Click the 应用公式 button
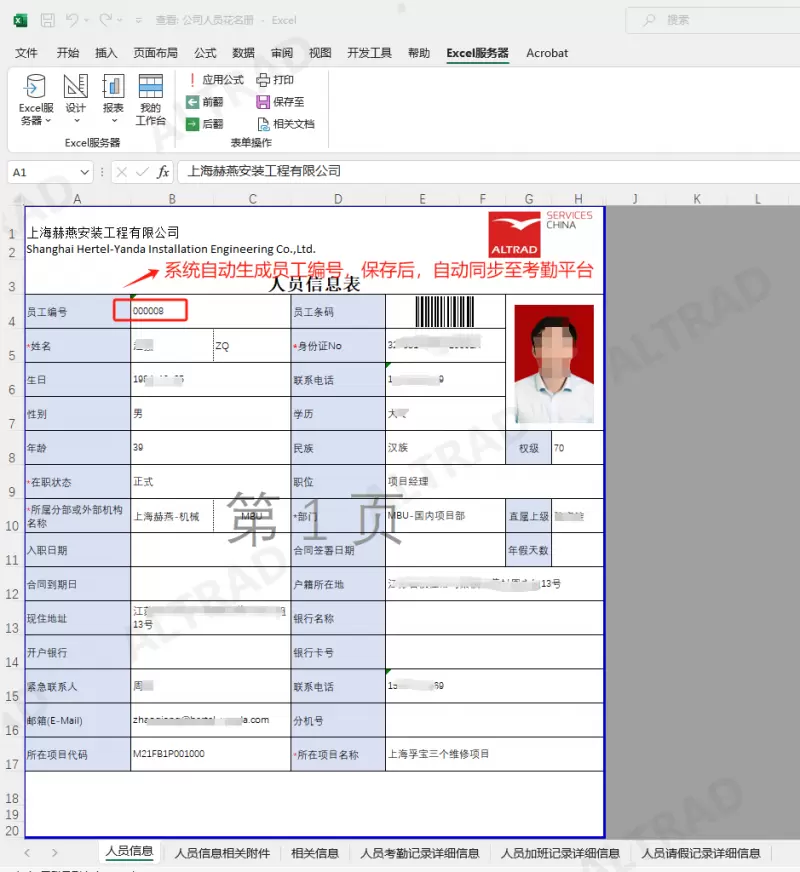The height and width of the screenshot is (872, 800). (x=214, y=80)
